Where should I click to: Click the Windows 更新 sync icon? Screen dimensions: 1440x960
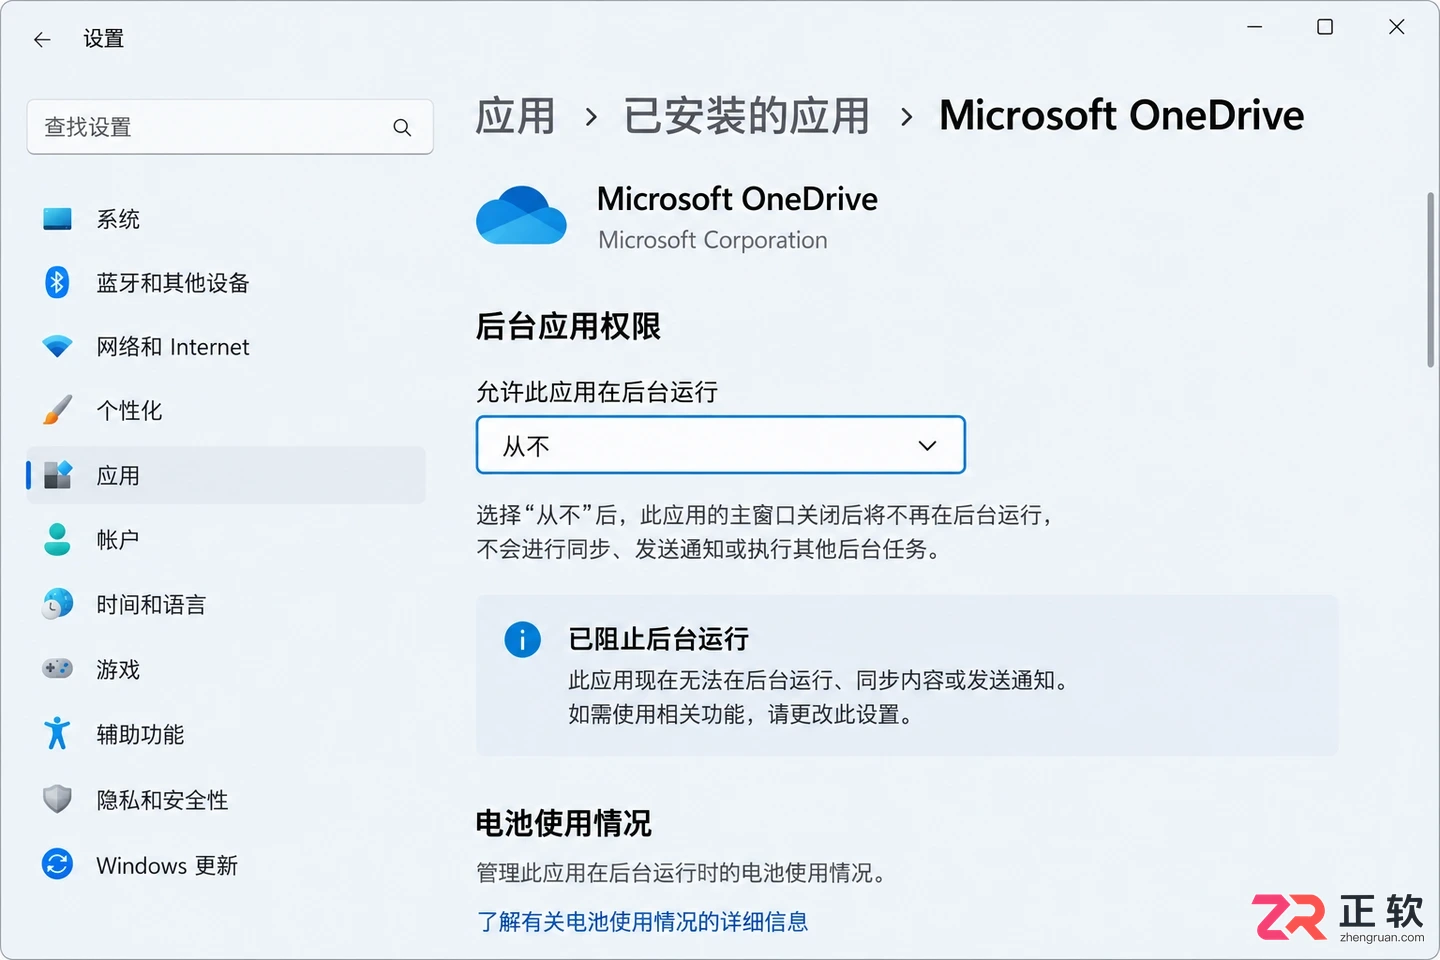(x=58, y=864)
